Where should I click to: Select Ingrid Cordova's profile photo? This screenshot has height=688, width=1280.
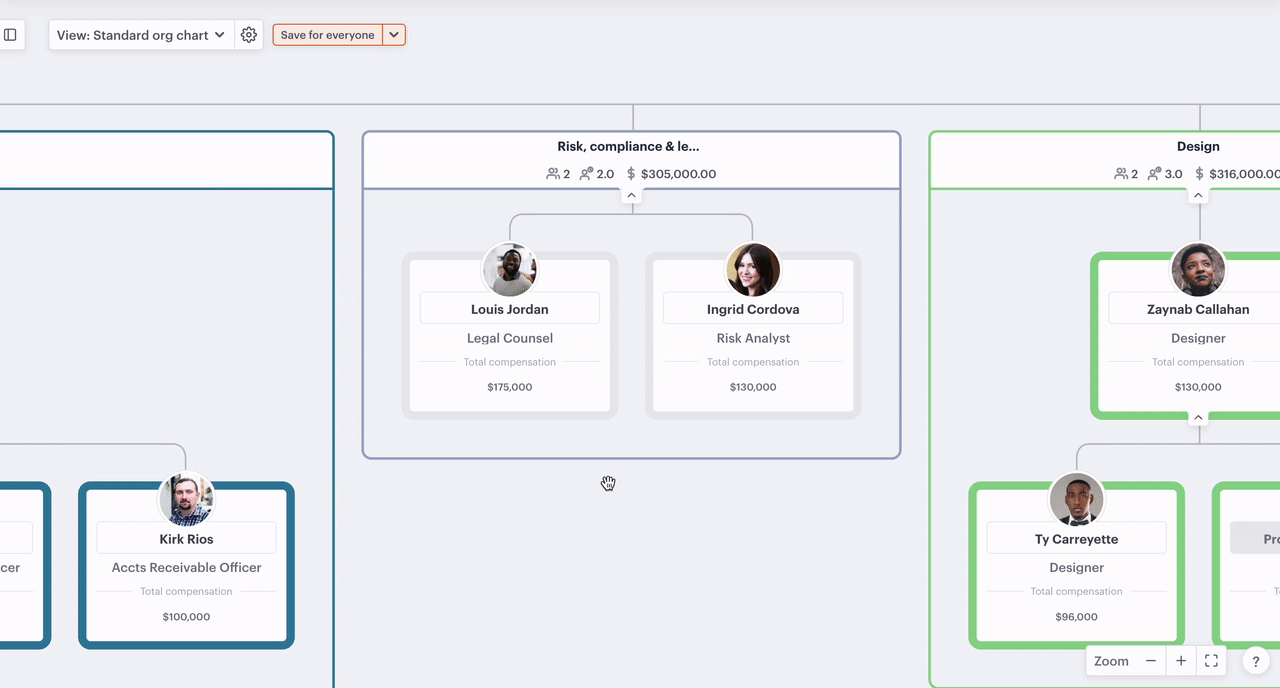[753, 269]
